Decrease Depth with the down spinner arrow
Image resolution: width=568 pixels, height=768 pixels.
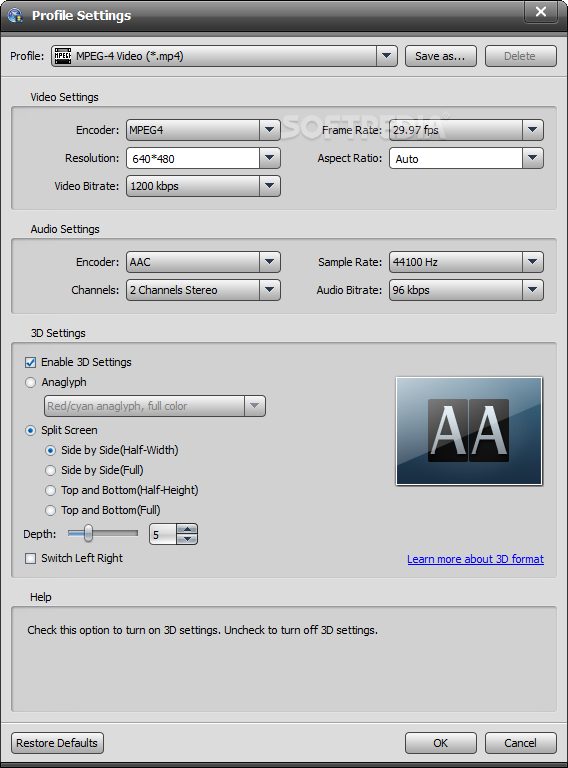tap(187, 539)
